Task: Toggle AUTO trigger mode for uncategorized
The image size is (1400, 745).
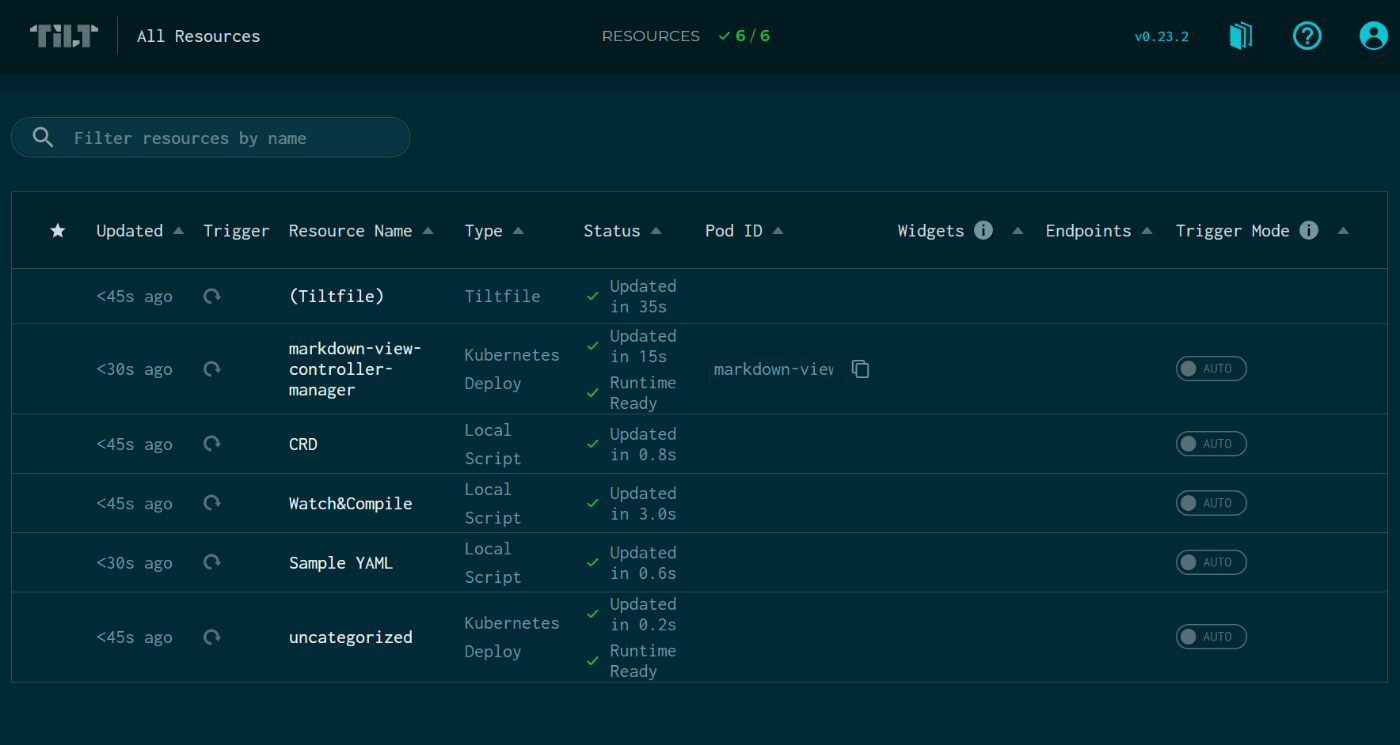Action: coord(1211,636)
